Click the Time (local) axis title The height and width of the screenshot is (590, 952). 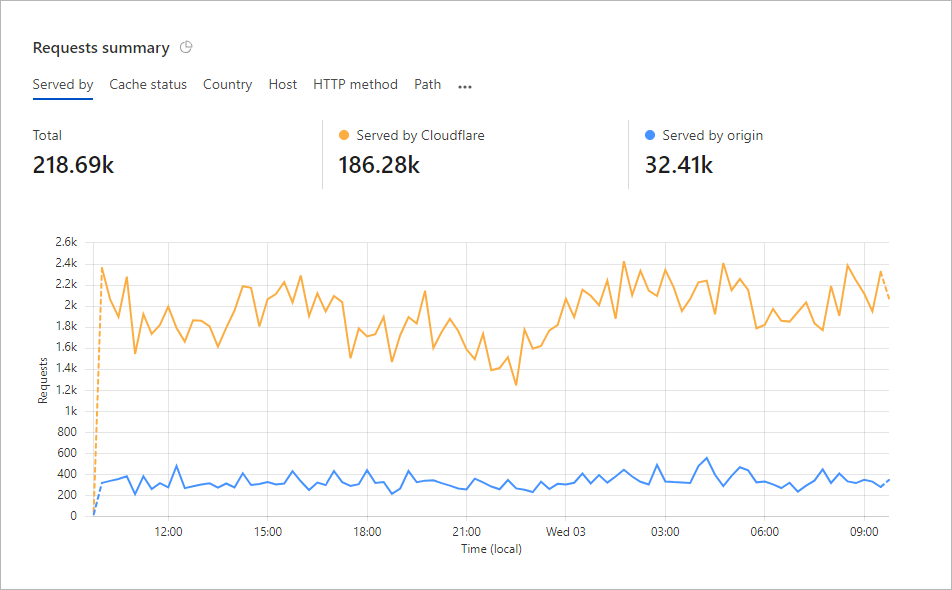[x=491, y=549]
